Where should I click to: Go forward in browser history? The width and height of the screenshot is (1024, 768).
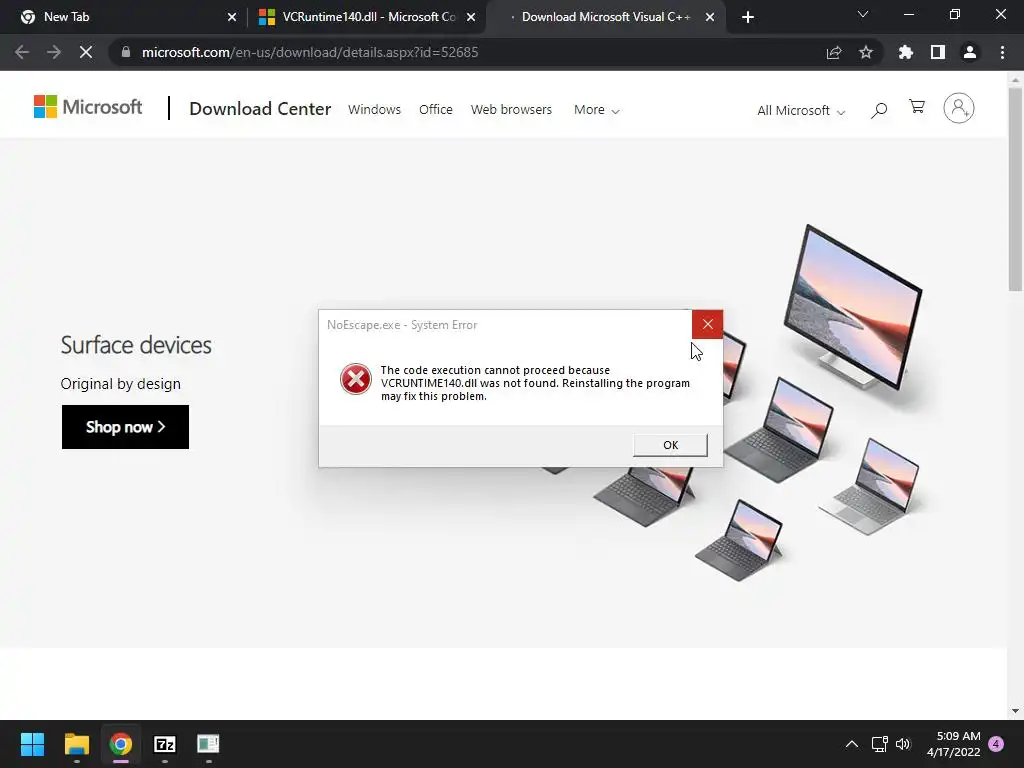pos(54,52)
